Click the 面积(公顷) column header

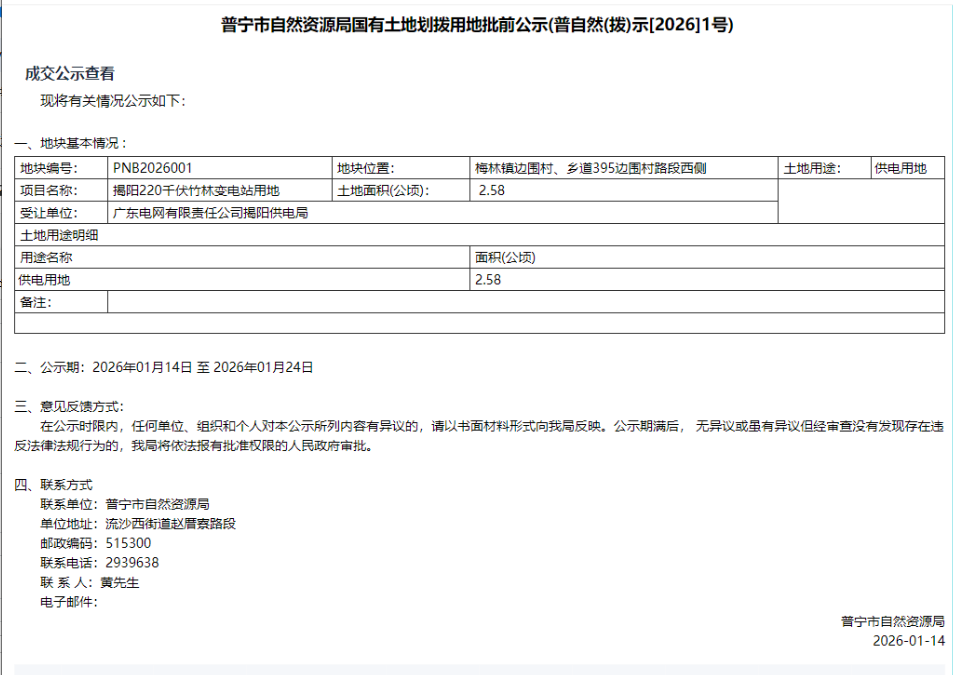coord(506,258)
